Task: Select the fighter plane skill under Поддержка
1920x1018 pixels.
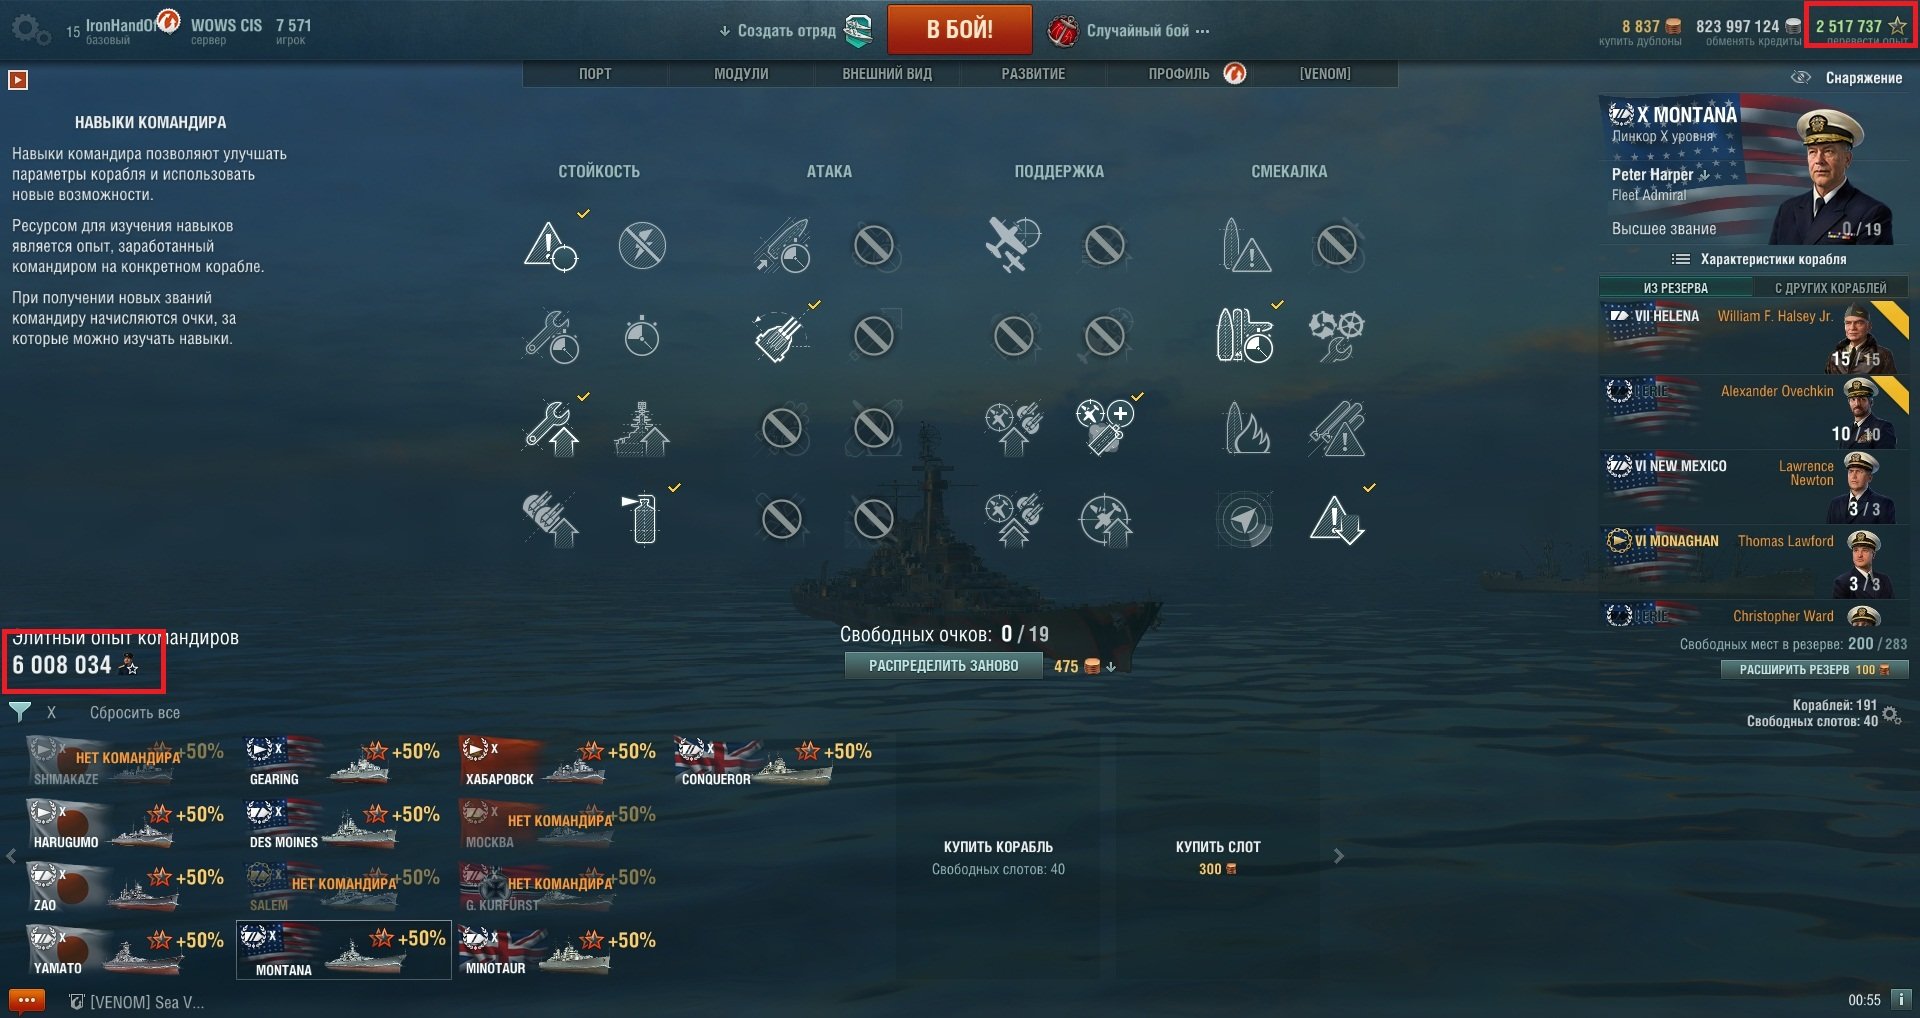Action: pyautogui.click(x=1013, y=244)
